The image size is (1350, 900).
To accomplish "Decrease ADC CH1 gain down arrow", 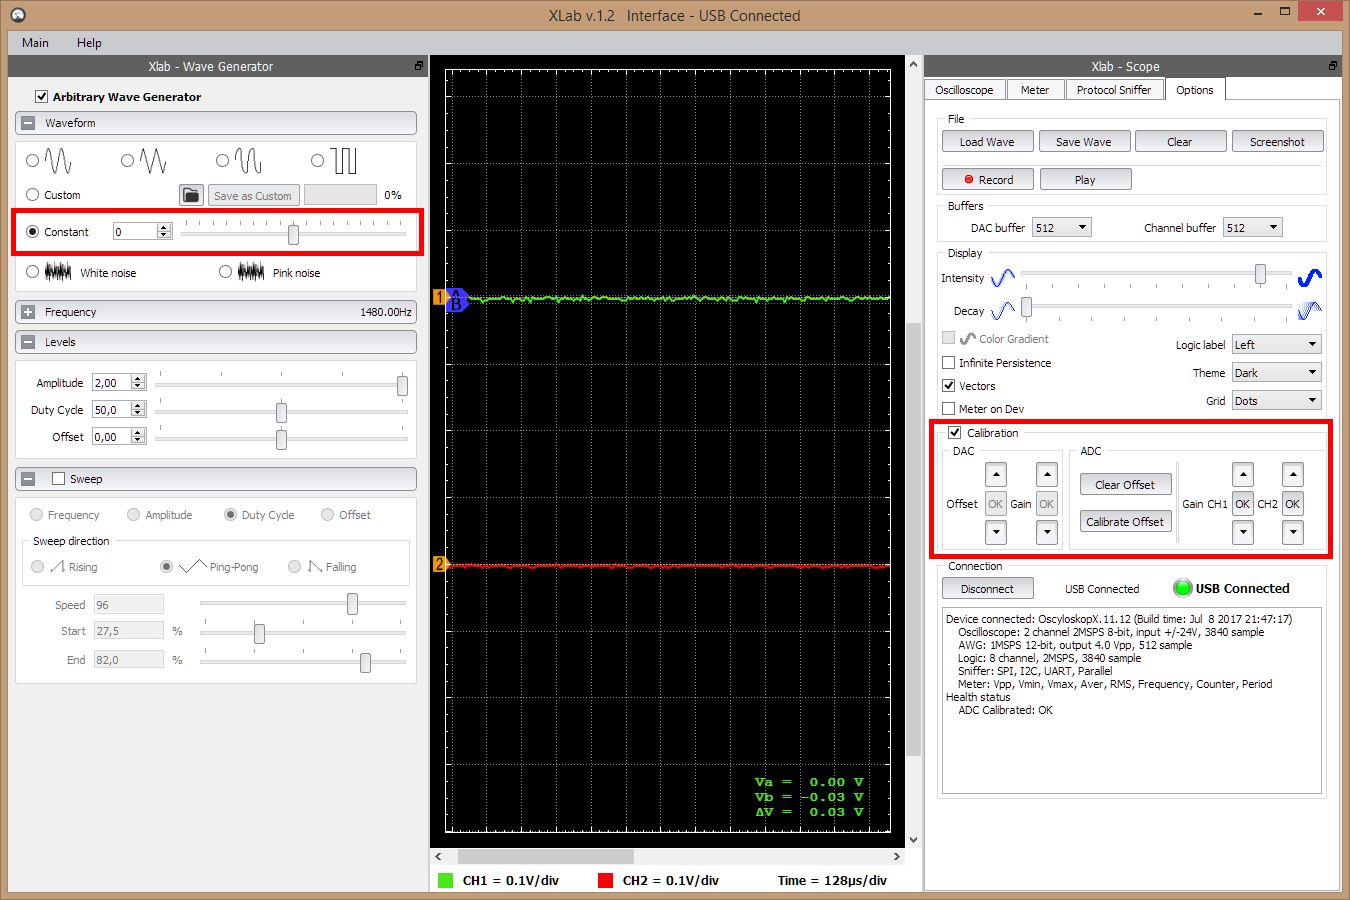I will pos(1243,533).
